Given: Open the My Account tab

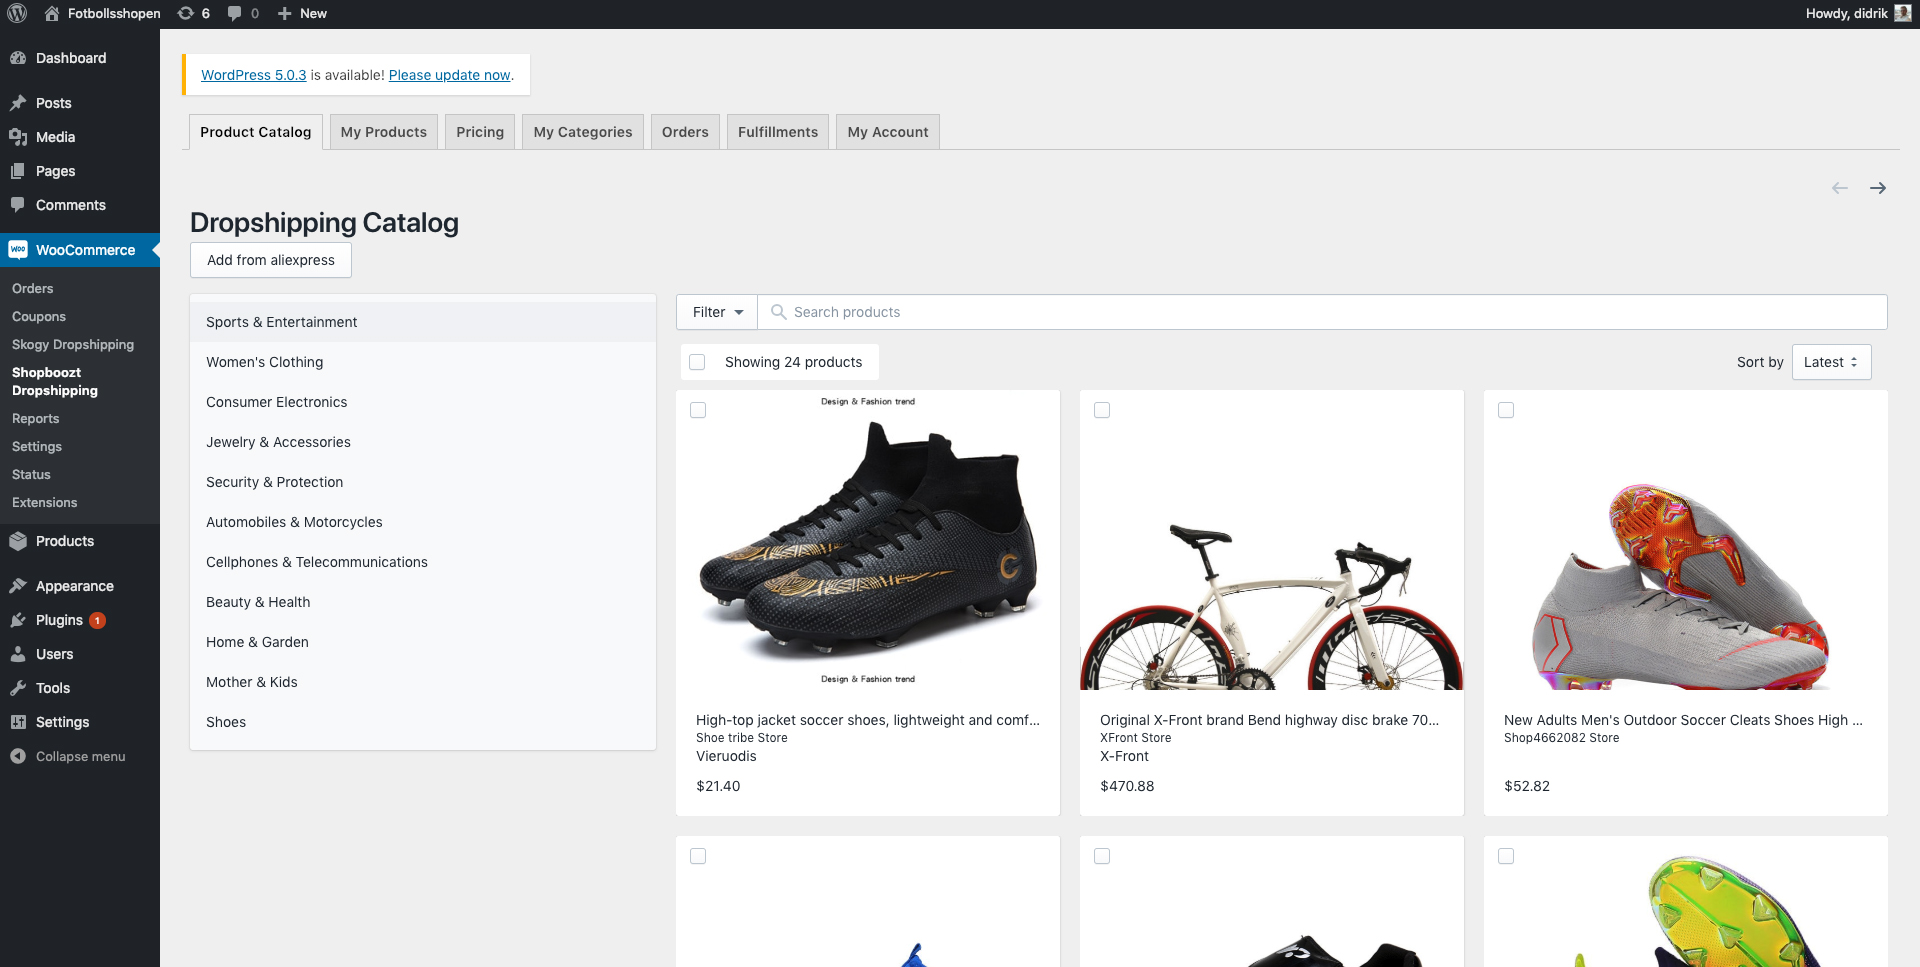Looking at the screenshot, I should pyautogui.click(x=888, y=132).
